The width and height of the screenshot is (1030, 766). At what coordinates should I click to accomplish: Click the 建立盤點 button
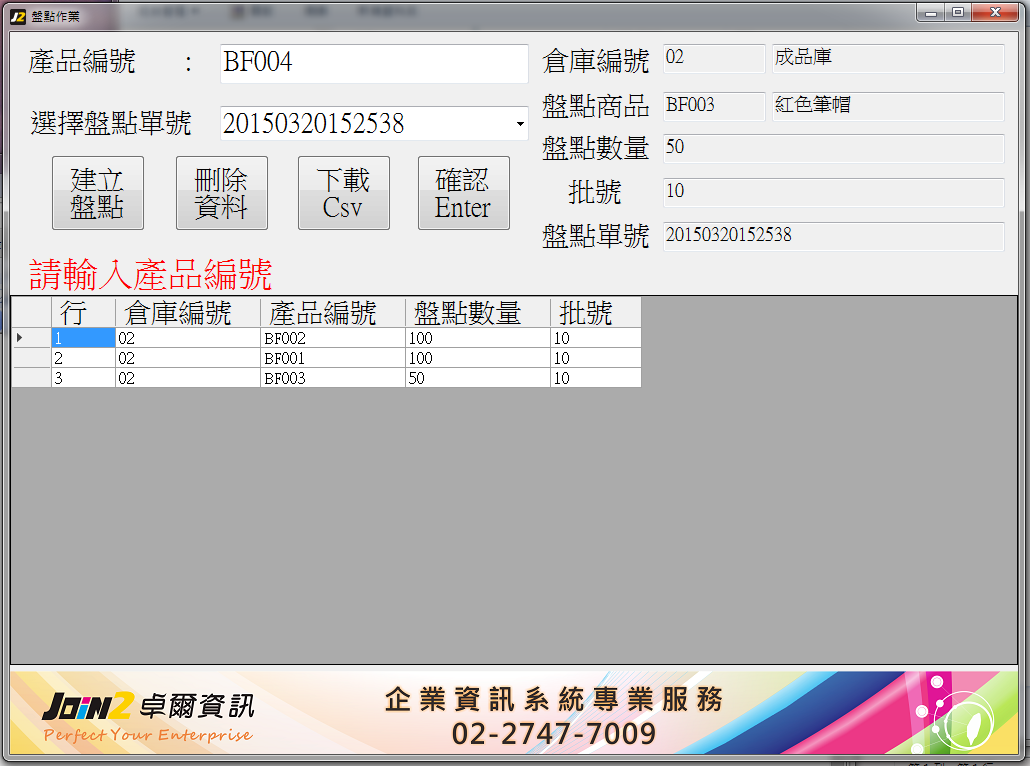click(98, 193)
